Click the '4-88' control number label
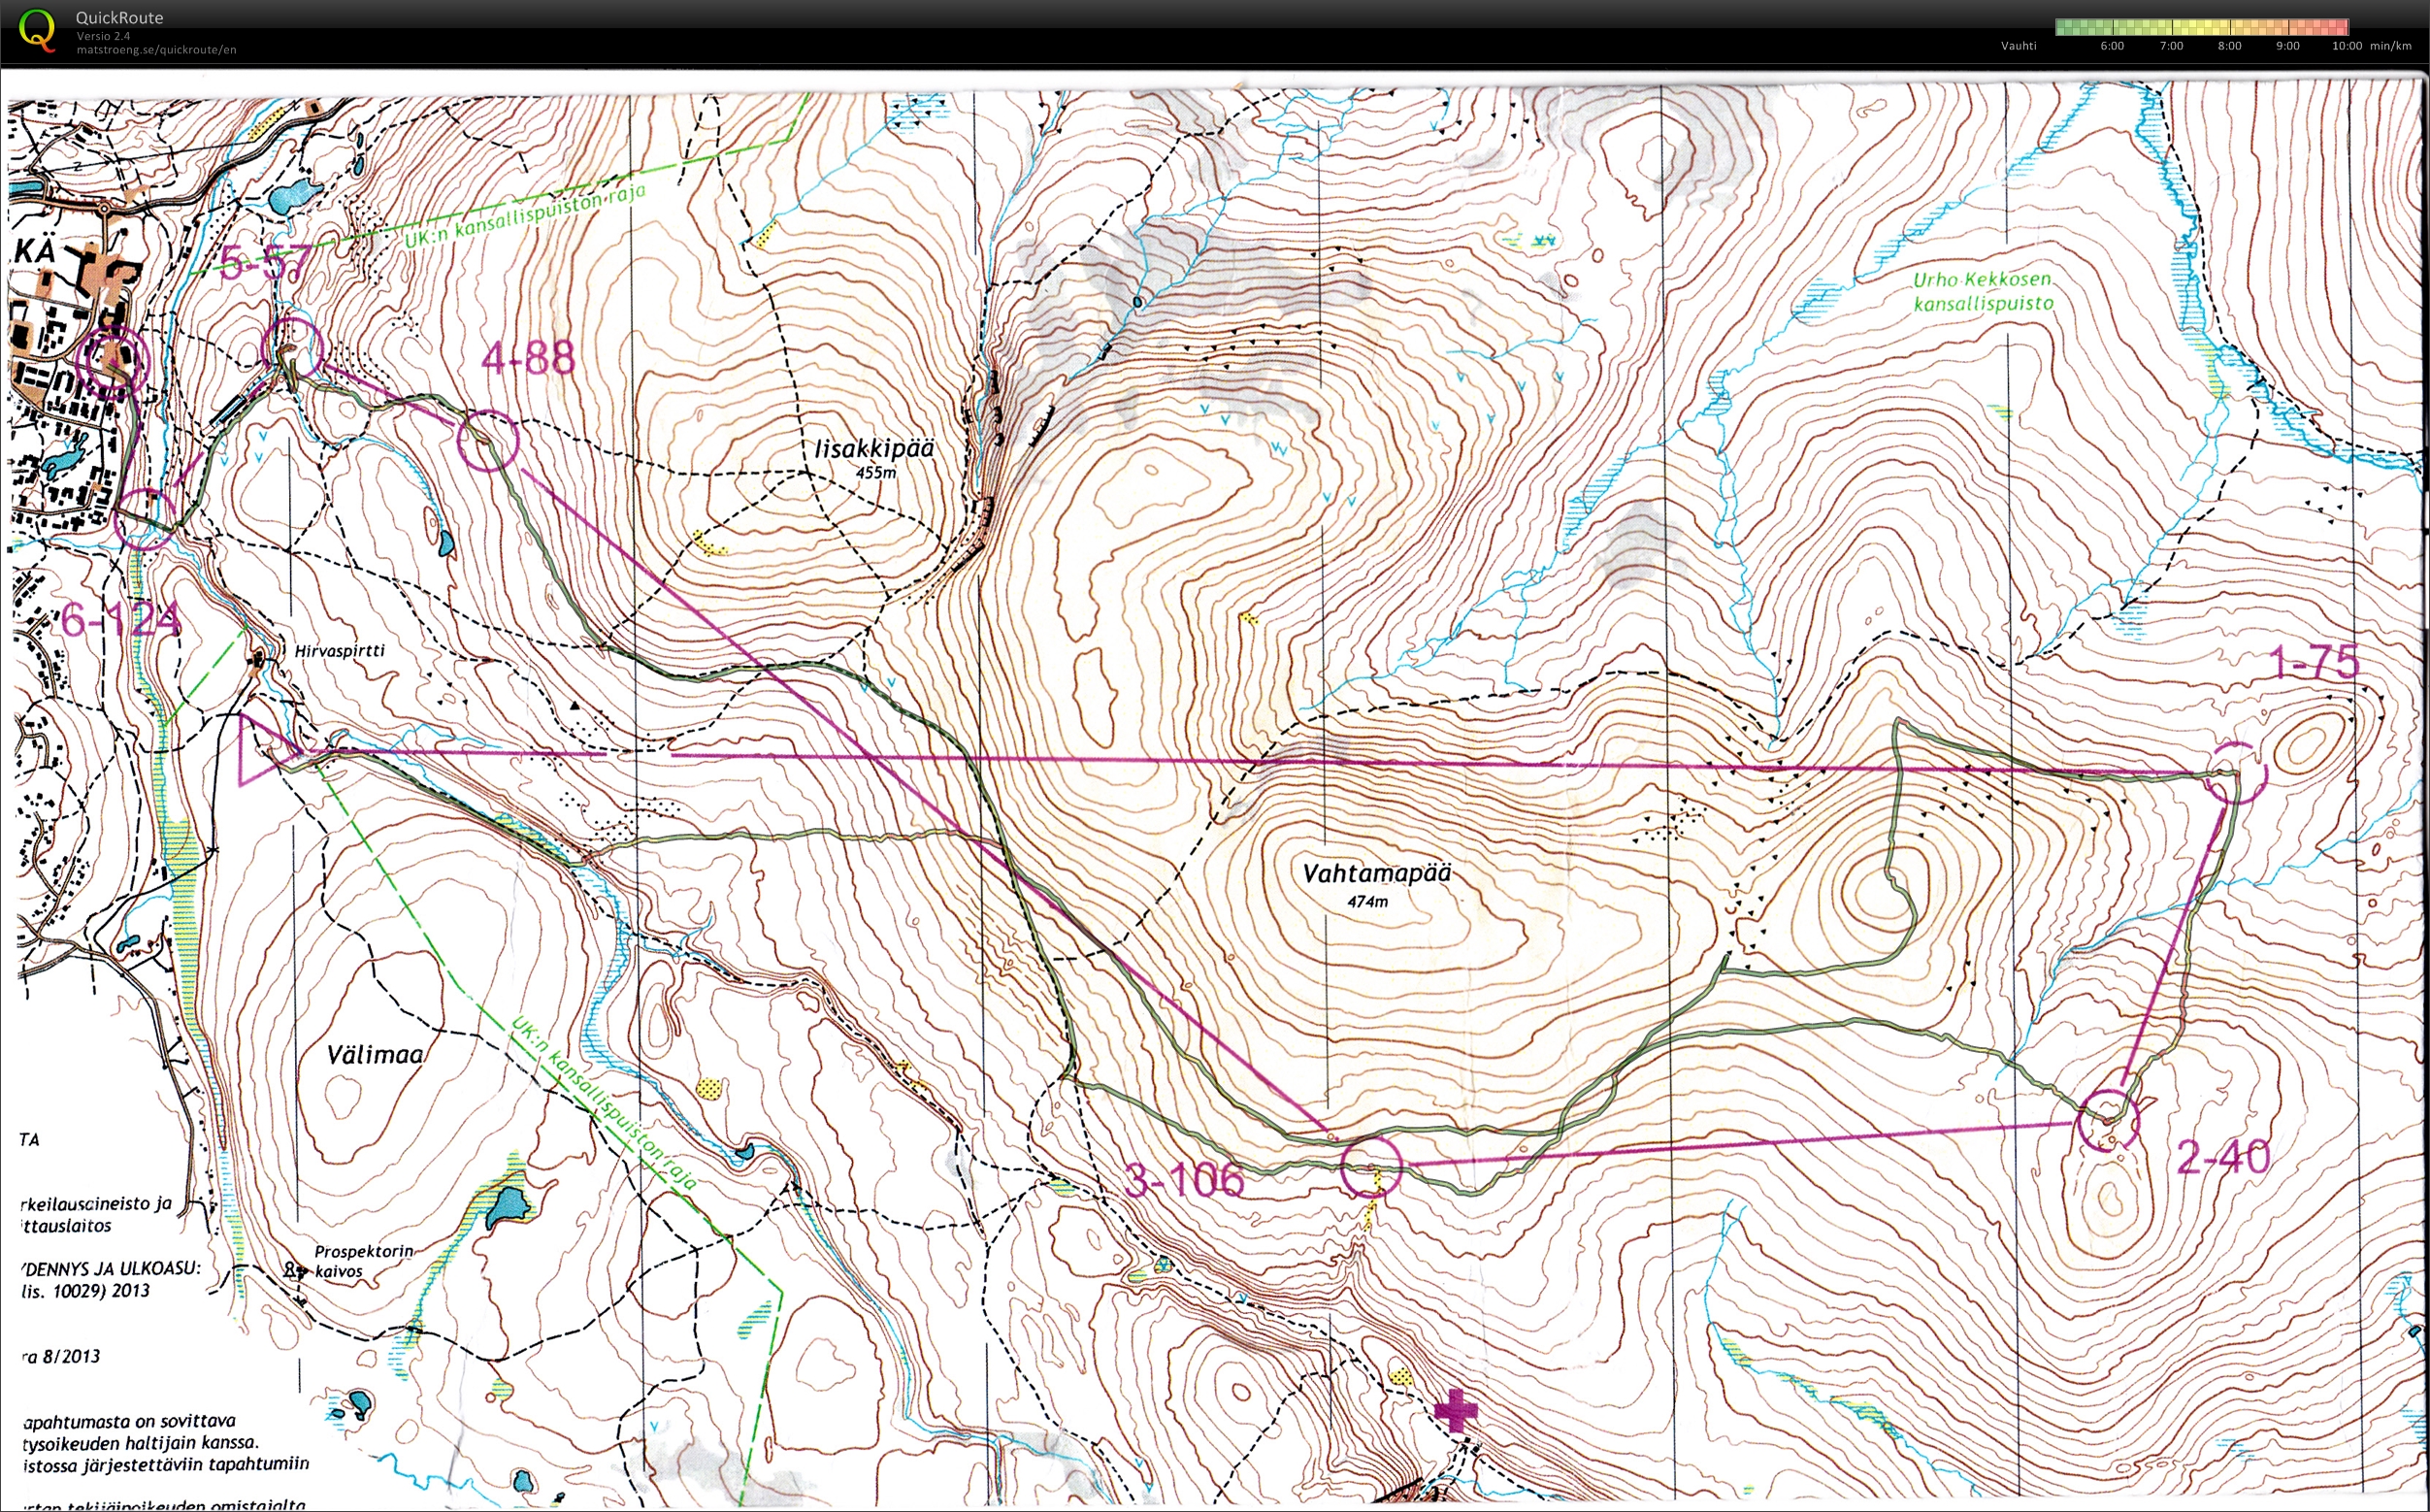This screenshot has width=2430, height=1512. 528,357
